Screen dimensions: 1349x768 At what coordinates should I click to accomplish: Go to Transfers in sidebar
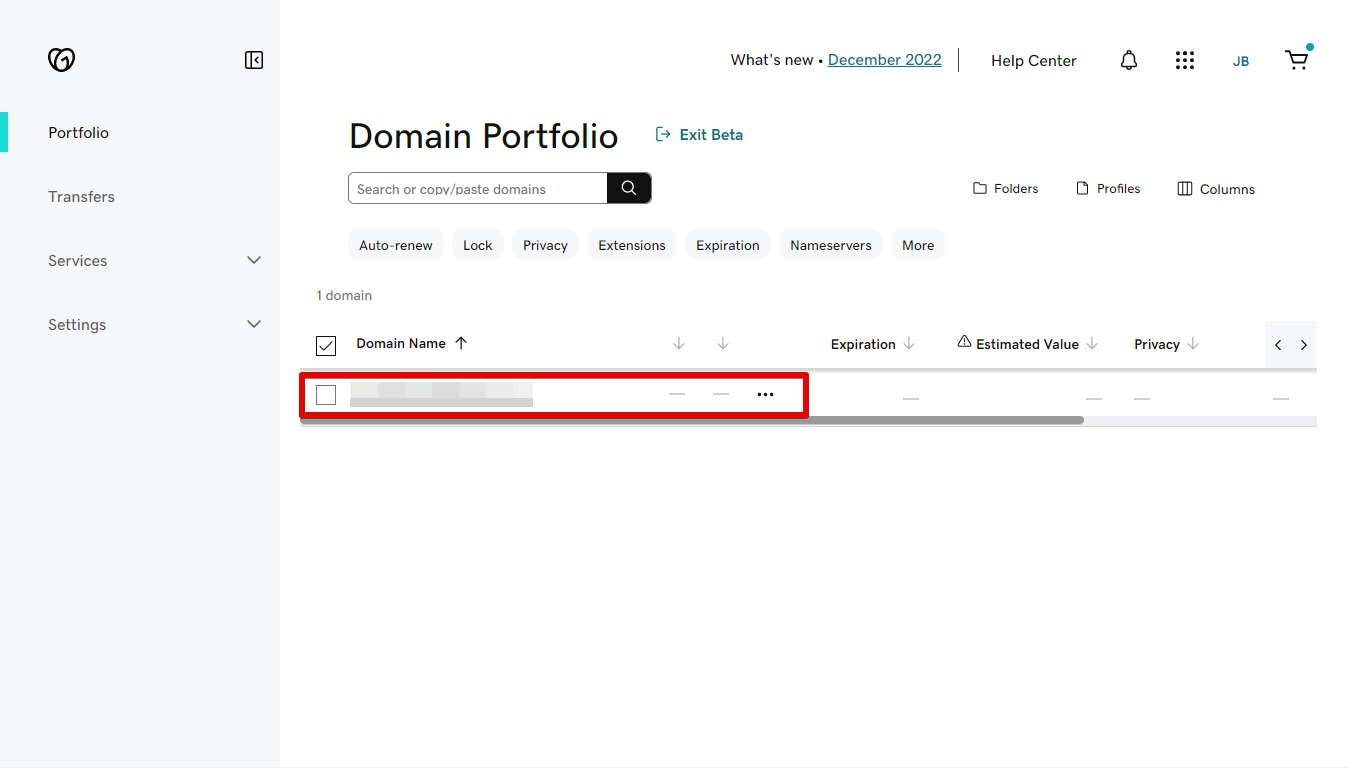tap(82, 197)
